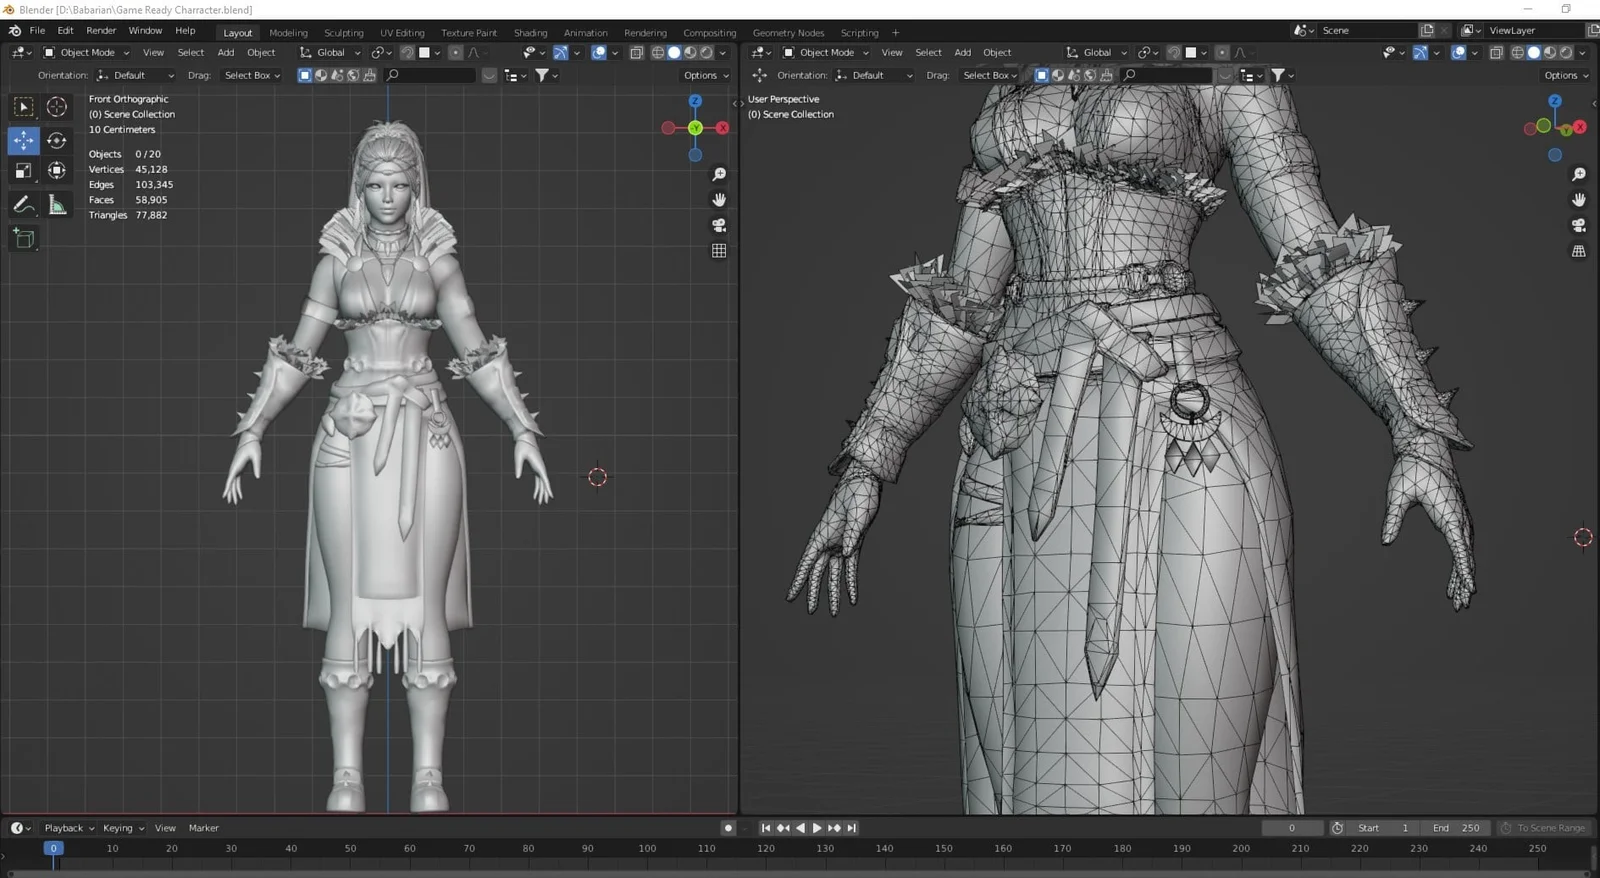Select the 3D Cursor tool

(x=57, y=107)
